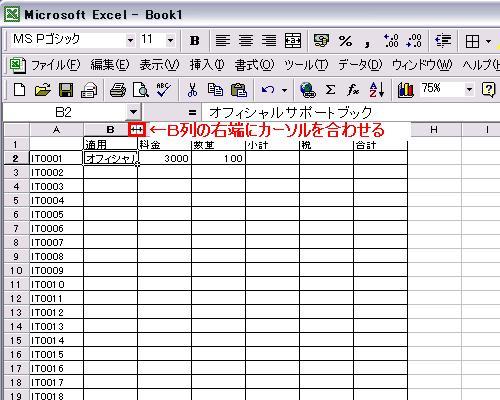The width and height of the screenshot is (500, 400).
Task: Click the Sort Ascending A-Z icon
Action: [377, 90]
